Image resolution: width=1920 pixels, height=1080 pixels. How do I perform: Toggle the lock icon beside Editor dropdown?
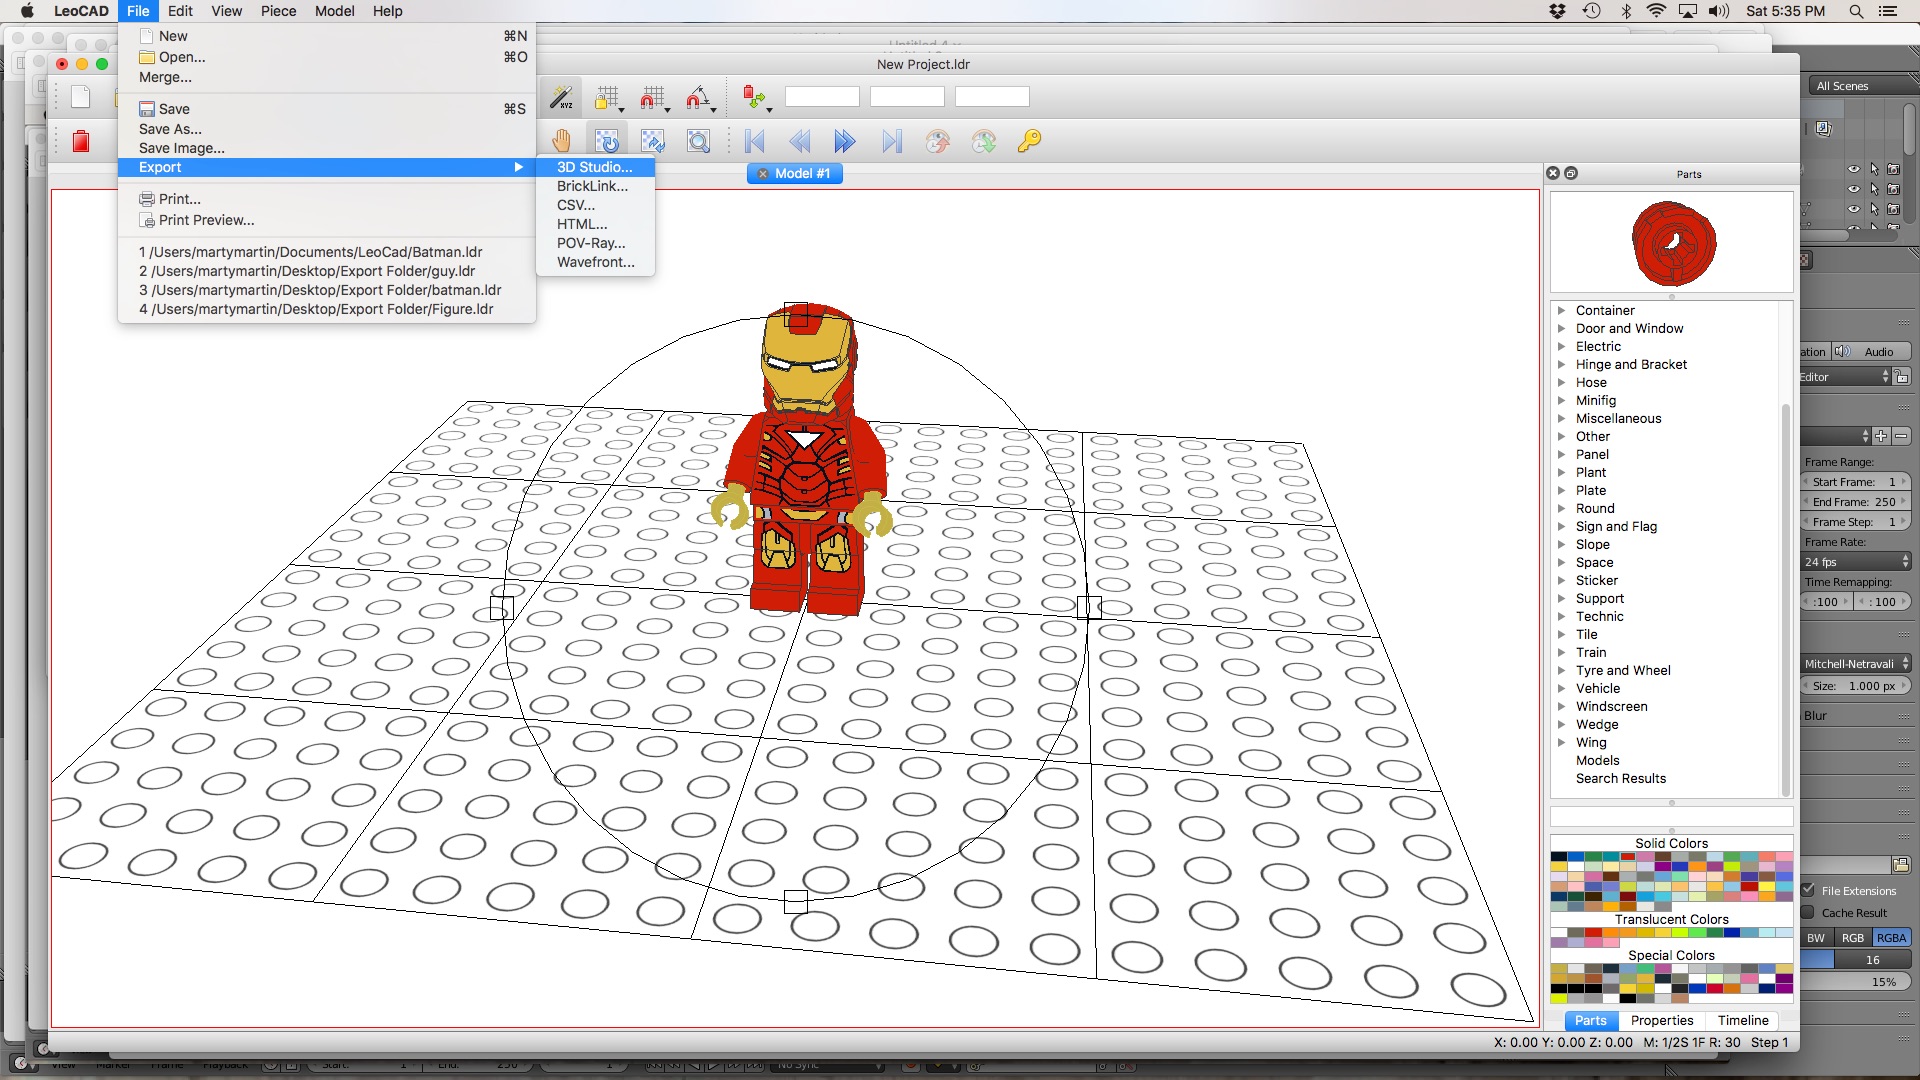click(x=1902, y=377)
